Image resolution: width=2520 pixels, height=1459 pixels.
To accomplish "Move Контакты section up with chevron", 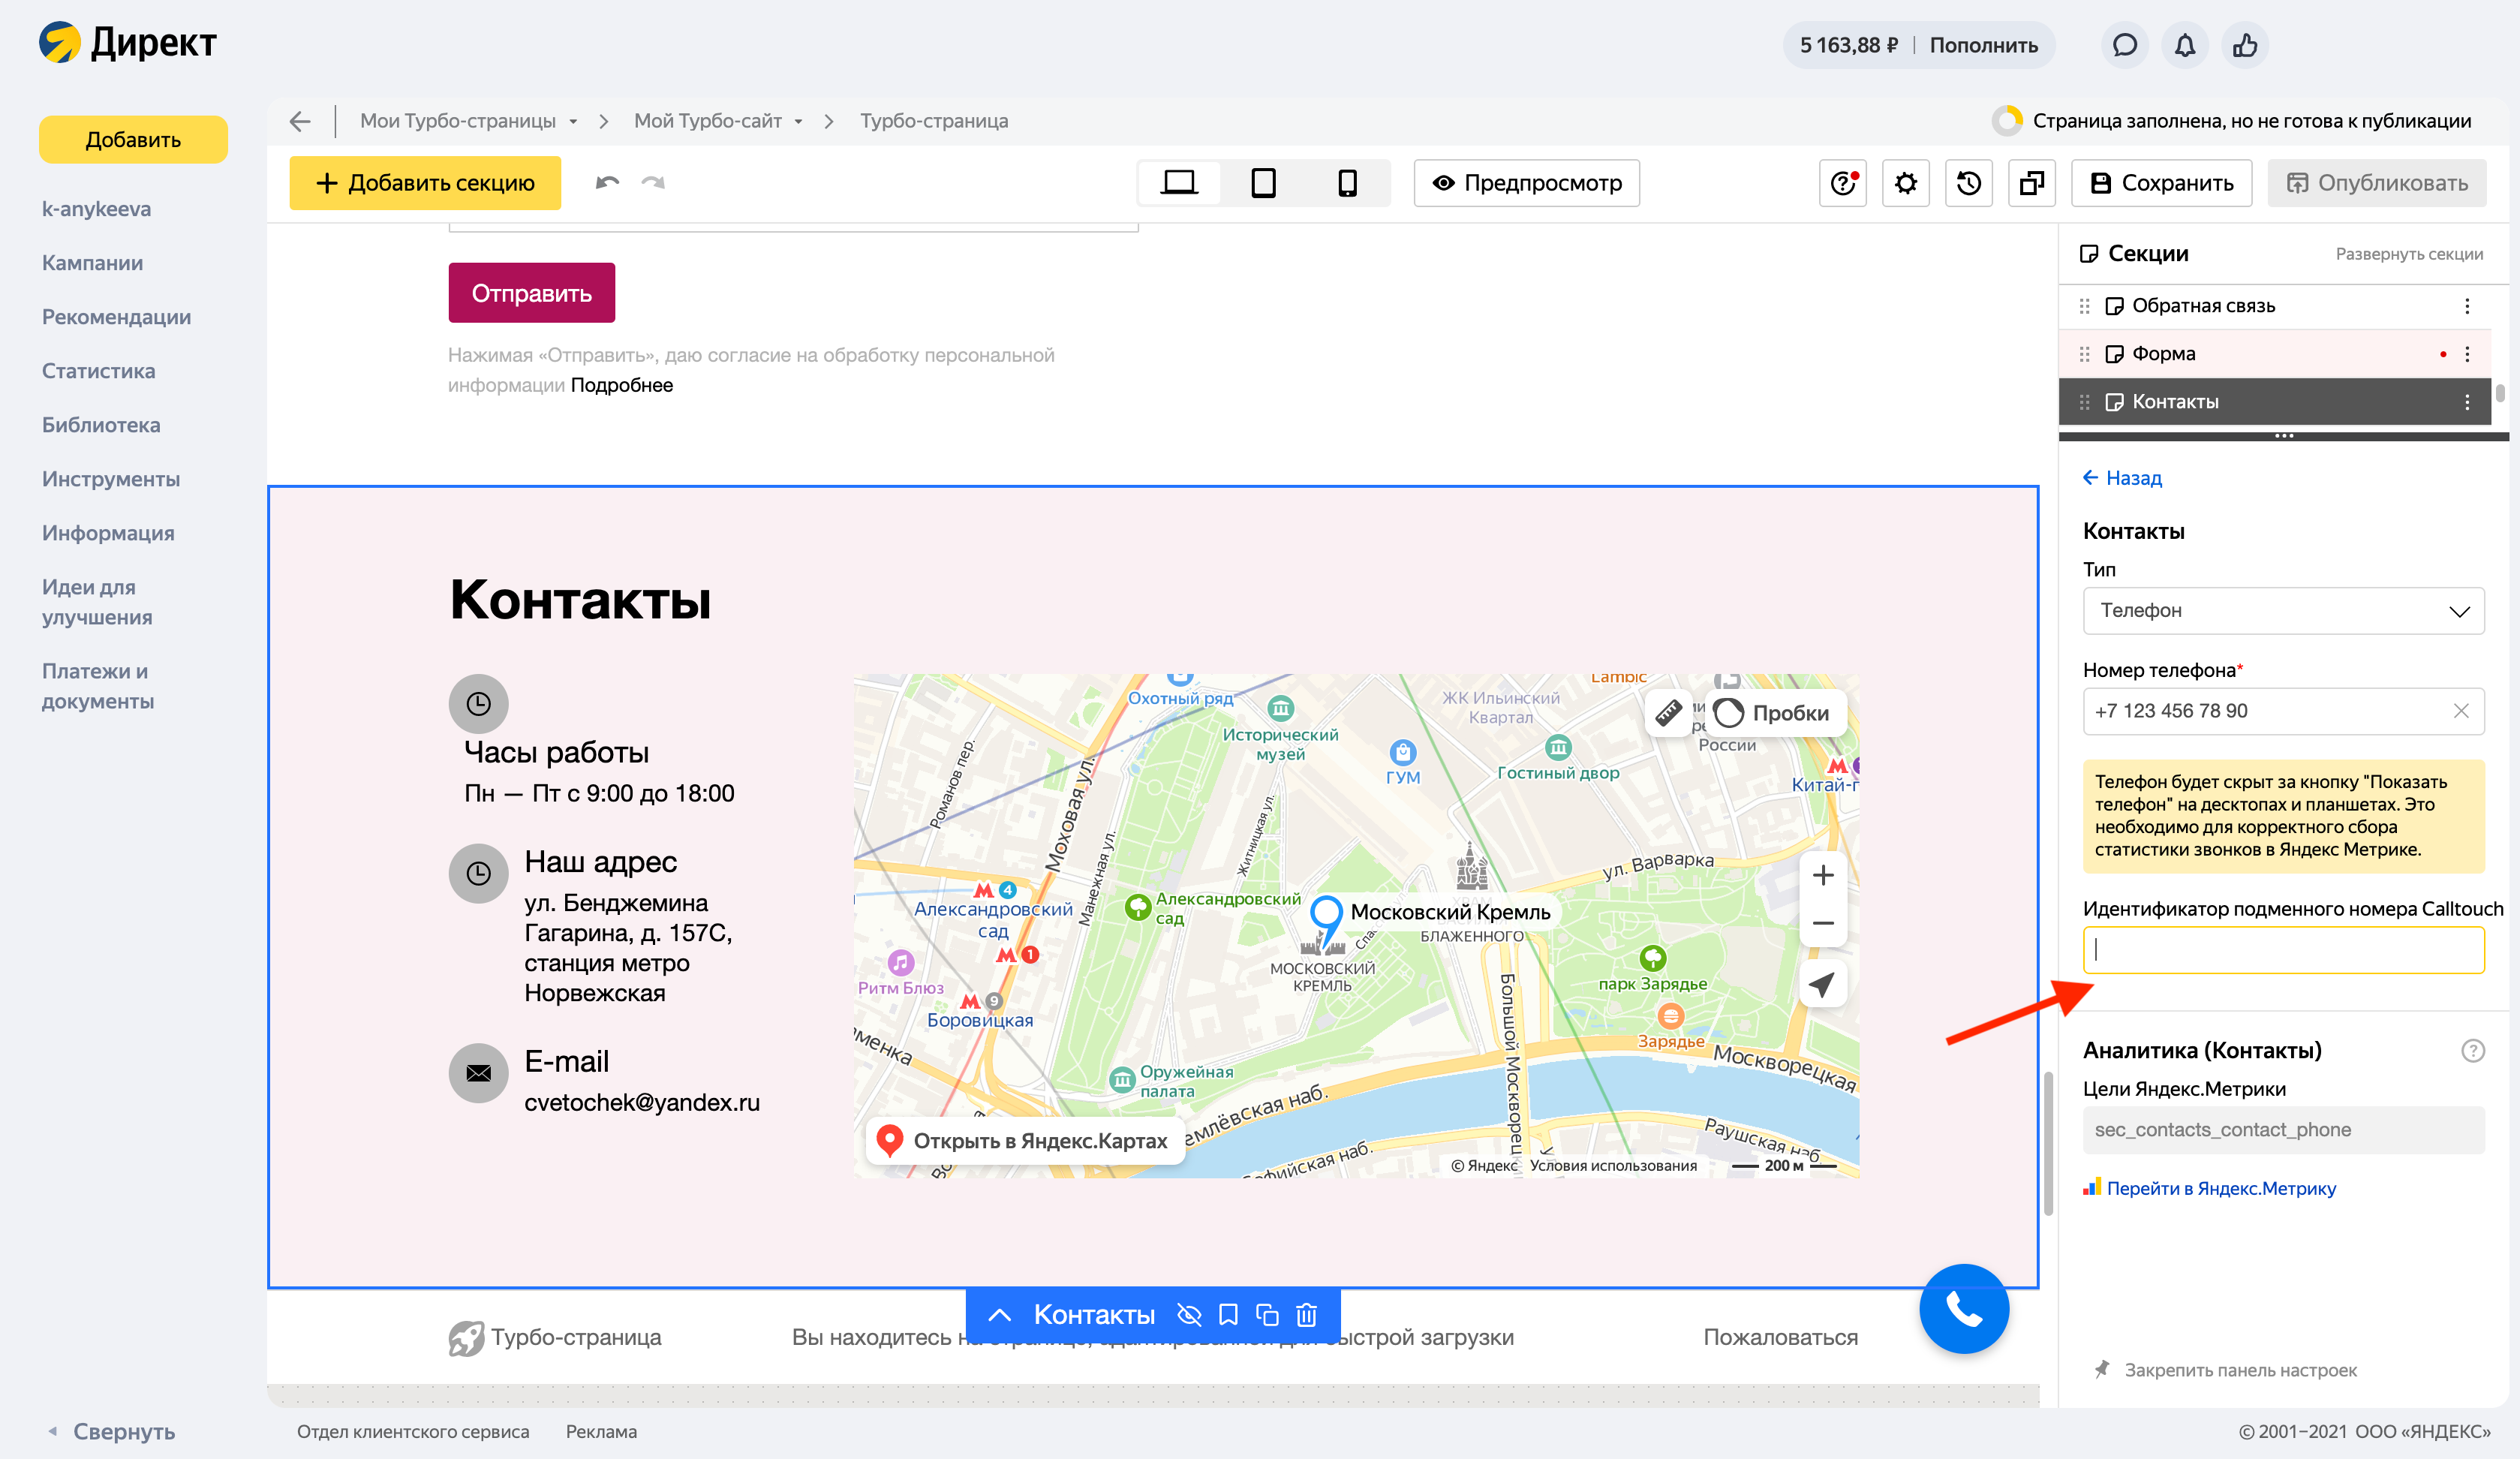I will click(999, 1315).
